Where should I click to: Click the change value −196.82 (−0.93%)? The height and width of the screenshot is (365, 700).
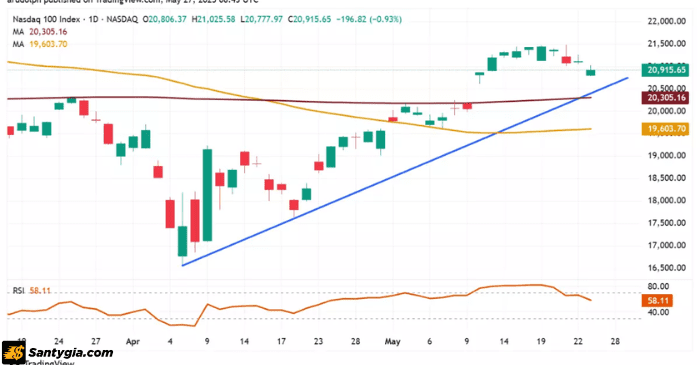click(369, 19)
